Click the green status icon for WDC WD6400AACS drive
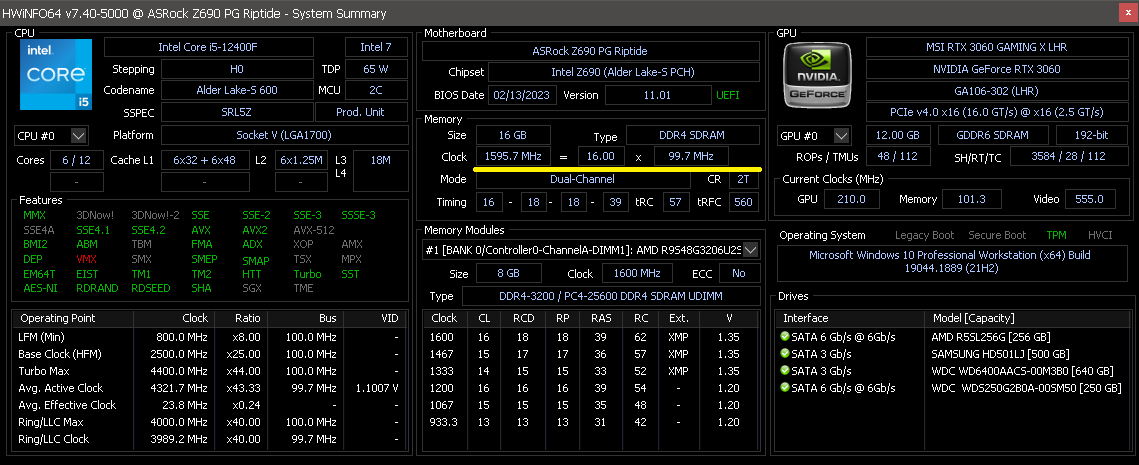Image resolution: width=1139 pixels, height=465 pixels. 785,371
